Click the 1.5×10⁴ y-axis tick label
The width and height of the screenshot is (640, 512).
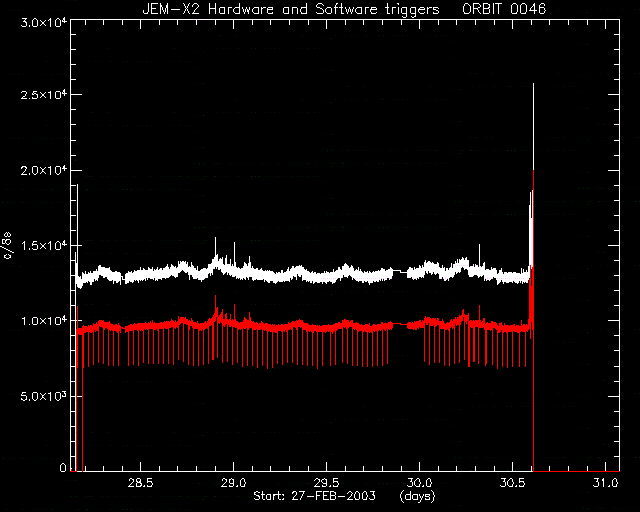pos(44,245)
